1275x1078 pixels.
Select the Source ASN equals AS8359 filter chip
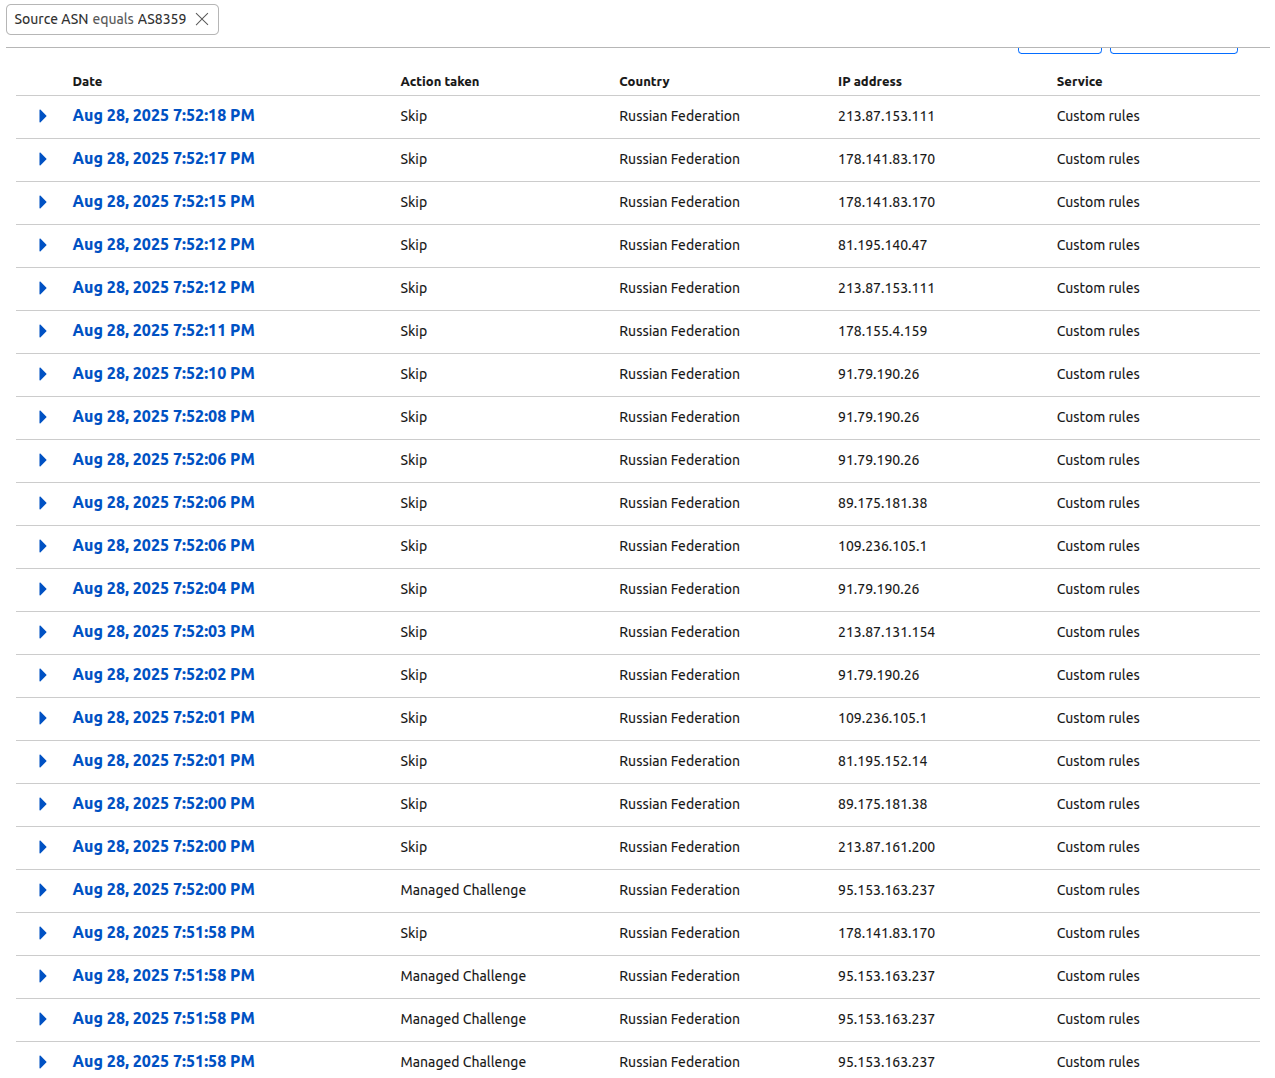point(100,19)
